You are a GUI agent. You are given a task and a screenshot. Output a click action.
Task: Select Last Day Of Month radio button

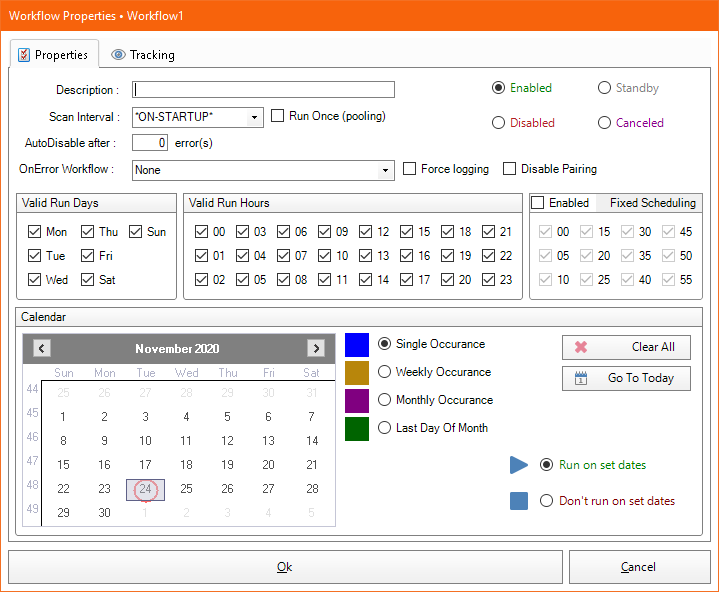[384, 427]
